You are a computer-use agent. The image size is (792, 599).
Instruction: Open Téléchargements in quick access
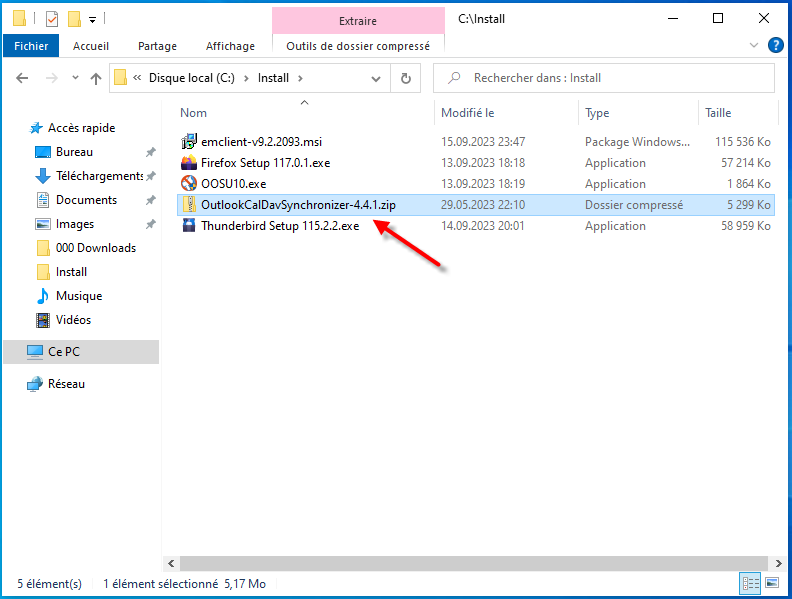[x=99, y=176]
